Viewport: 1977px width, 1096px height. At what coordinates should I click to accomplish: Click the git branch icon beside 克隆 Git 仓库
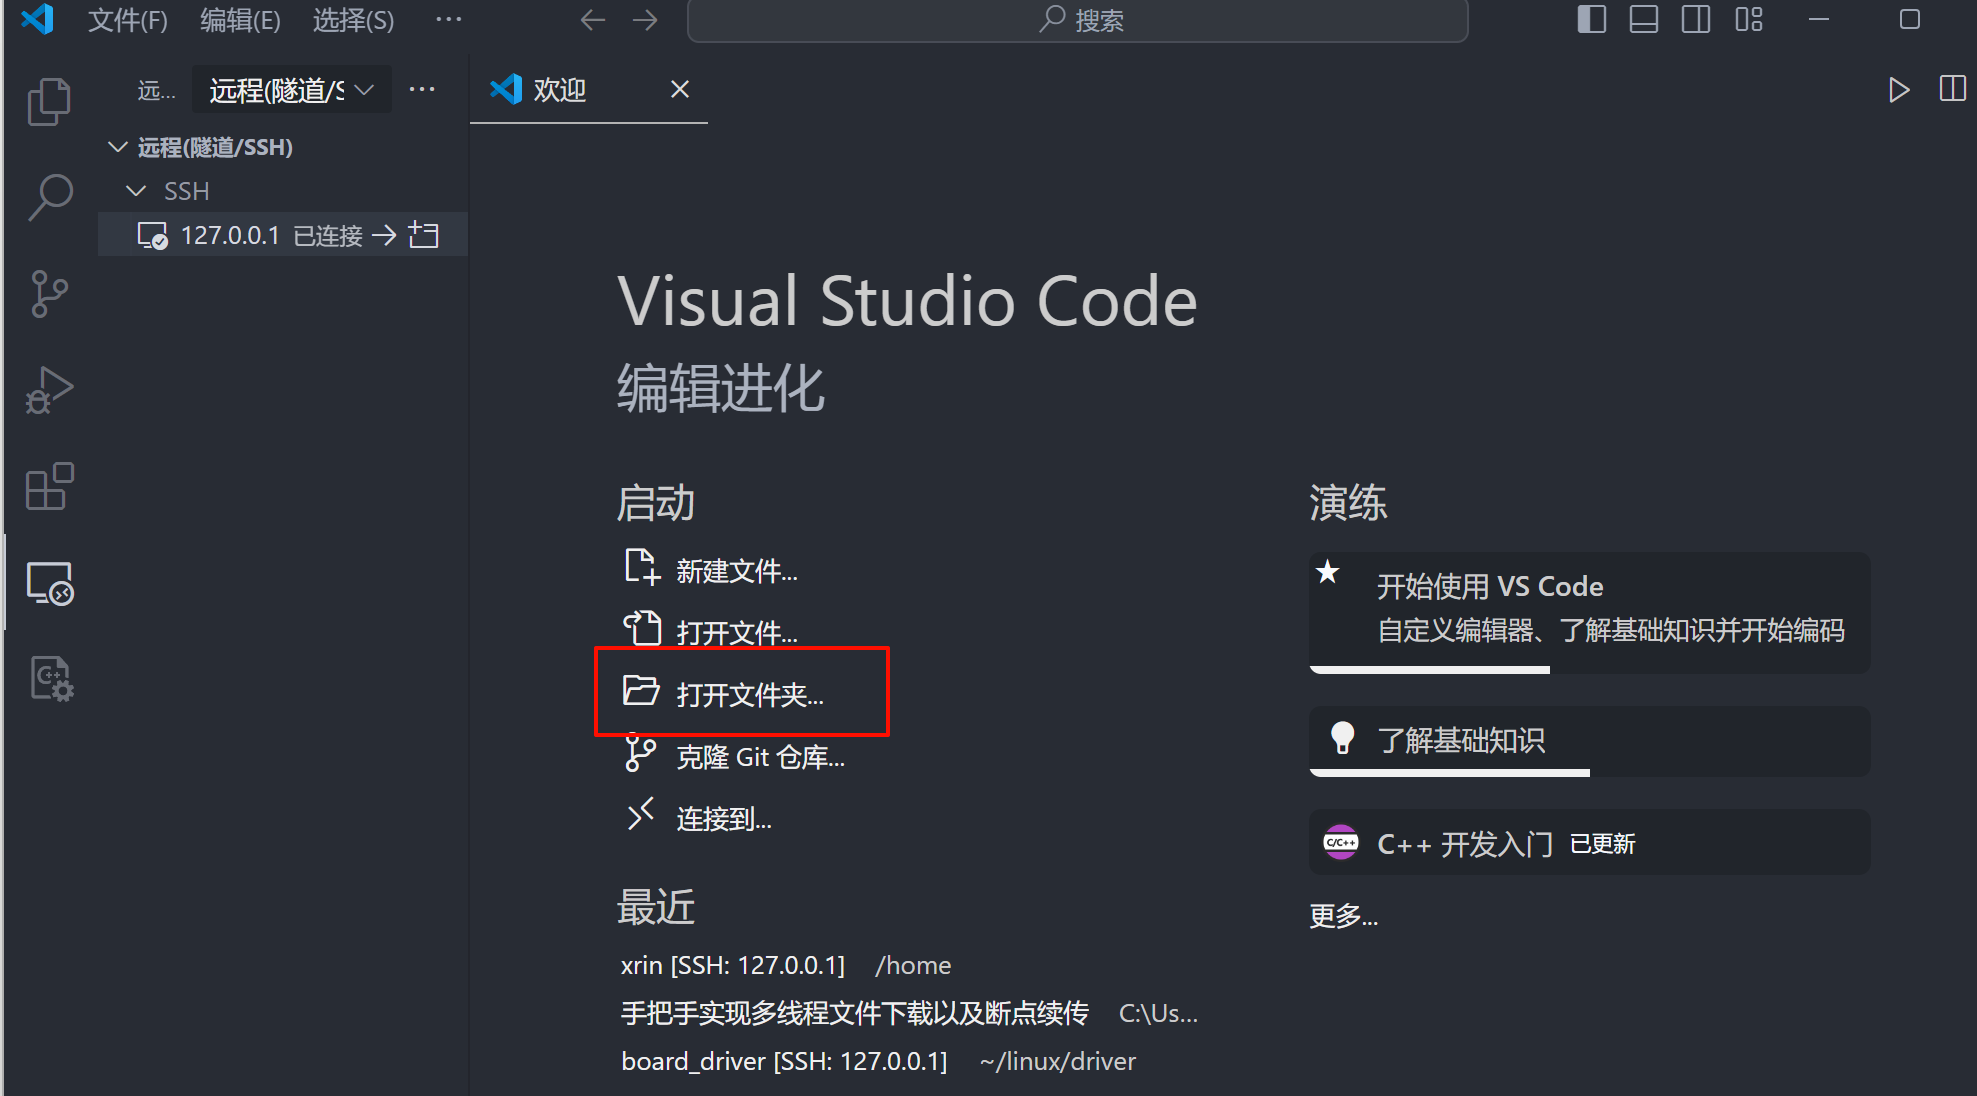point(640,753)
